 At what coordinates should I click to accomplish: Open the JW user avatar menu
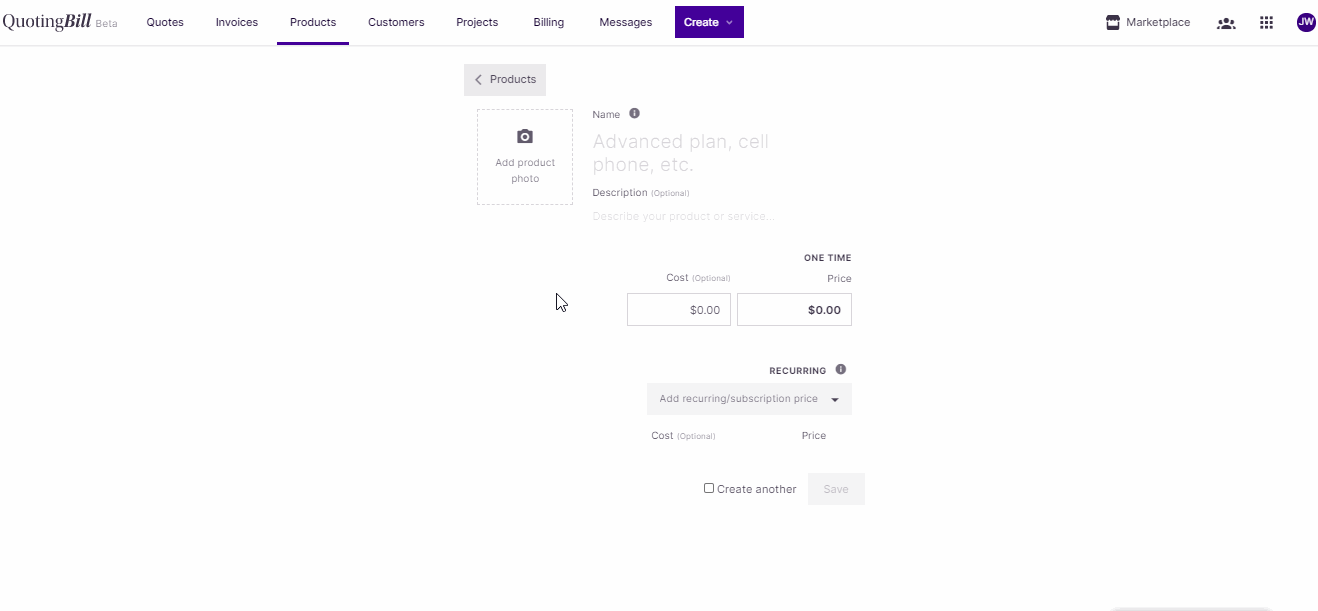tap(1306, 22)
